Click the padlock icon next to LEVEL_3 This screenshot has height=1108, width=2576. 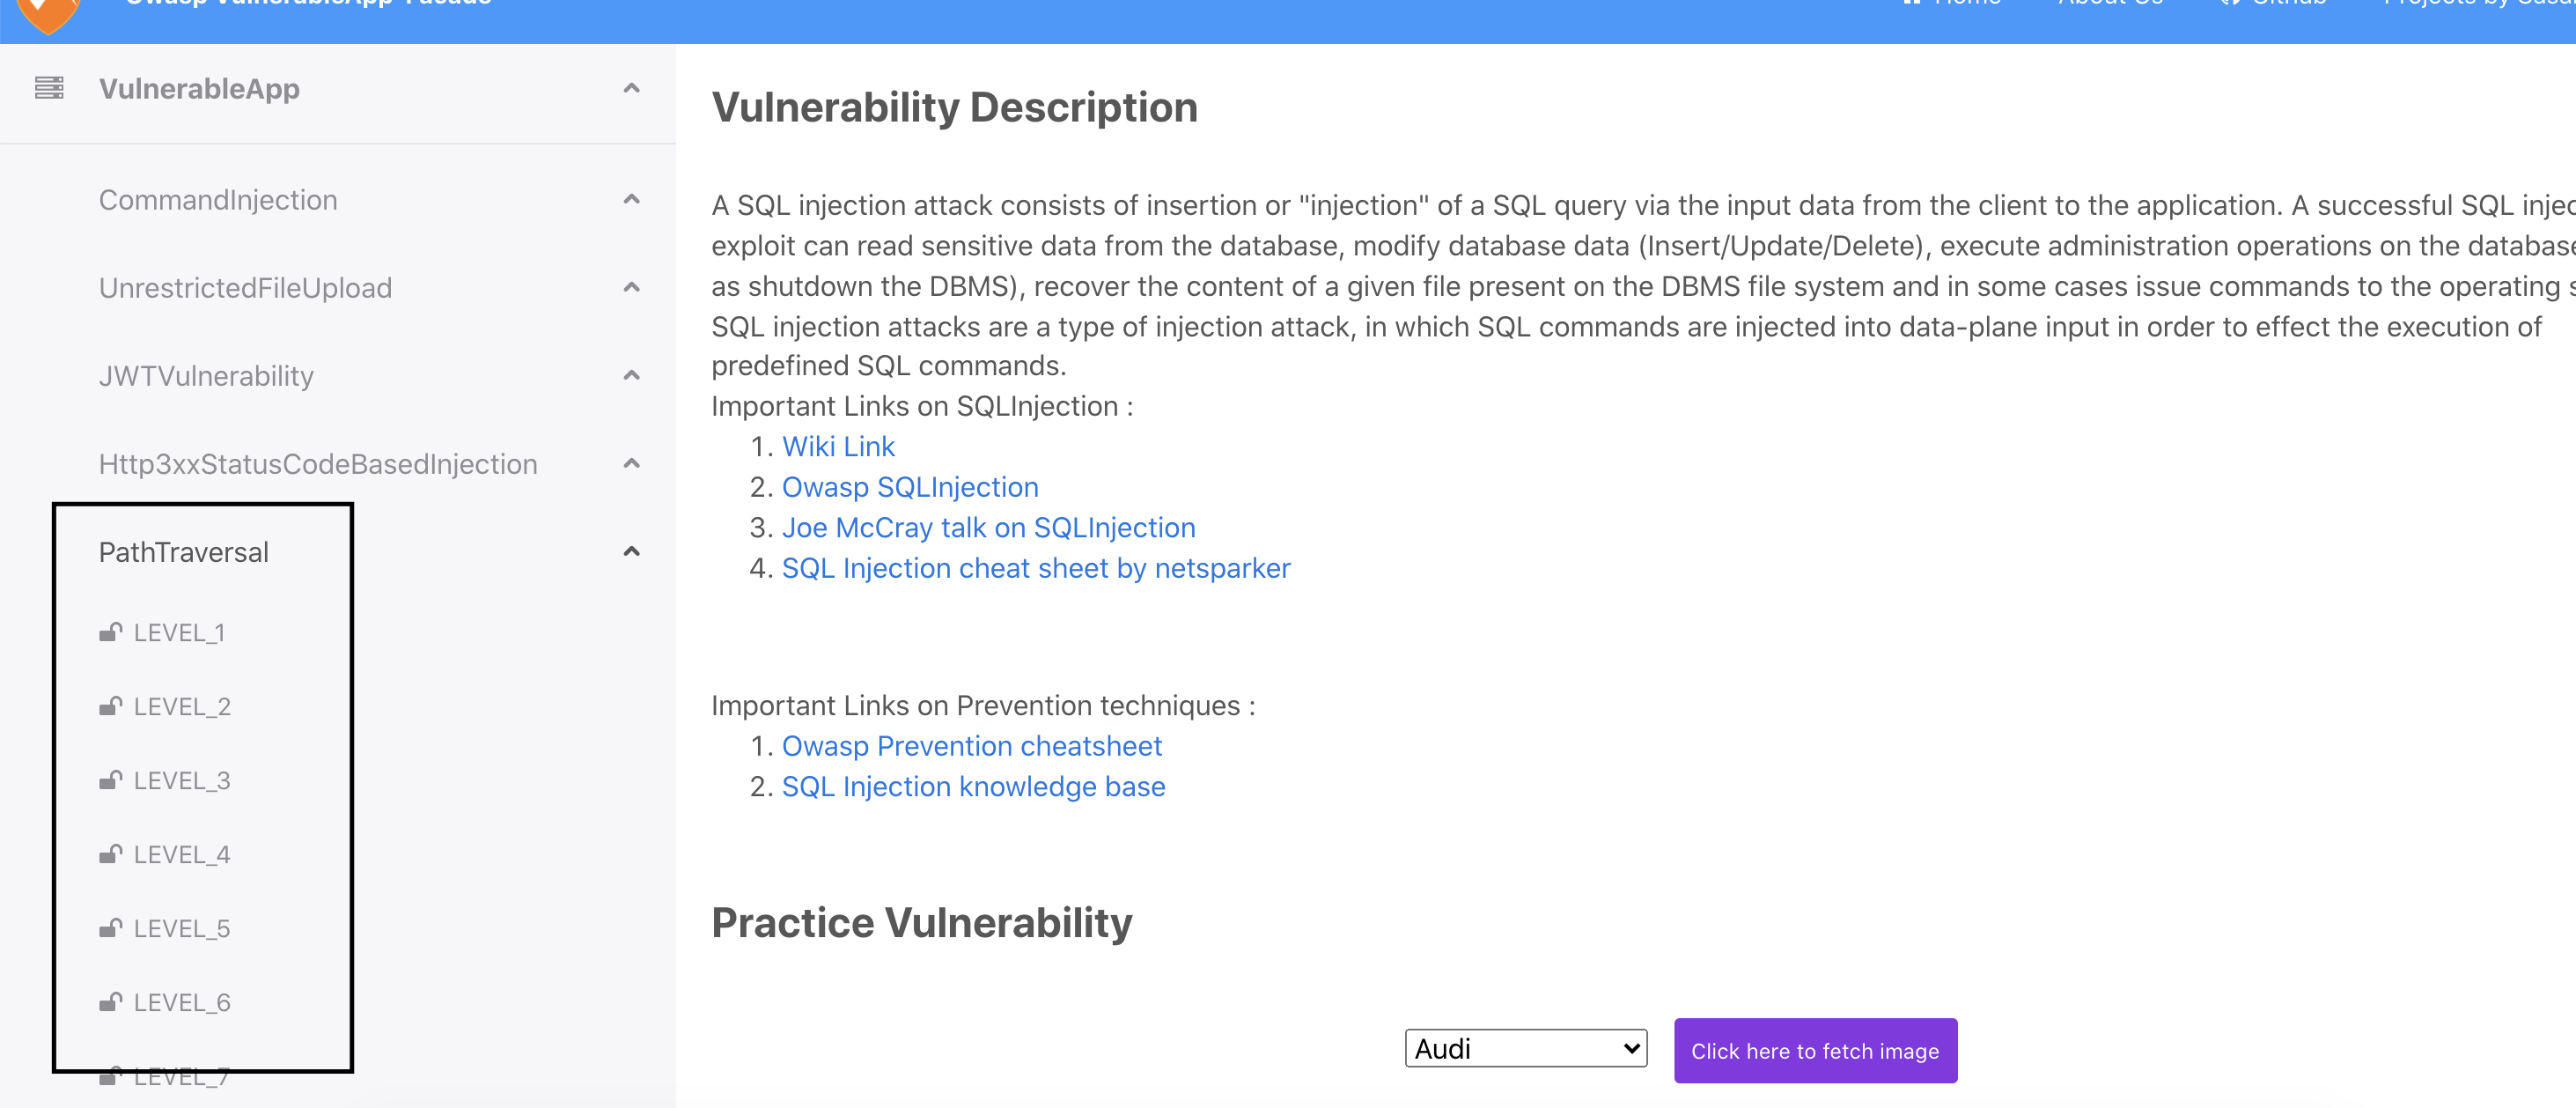[x=111, y=779]
